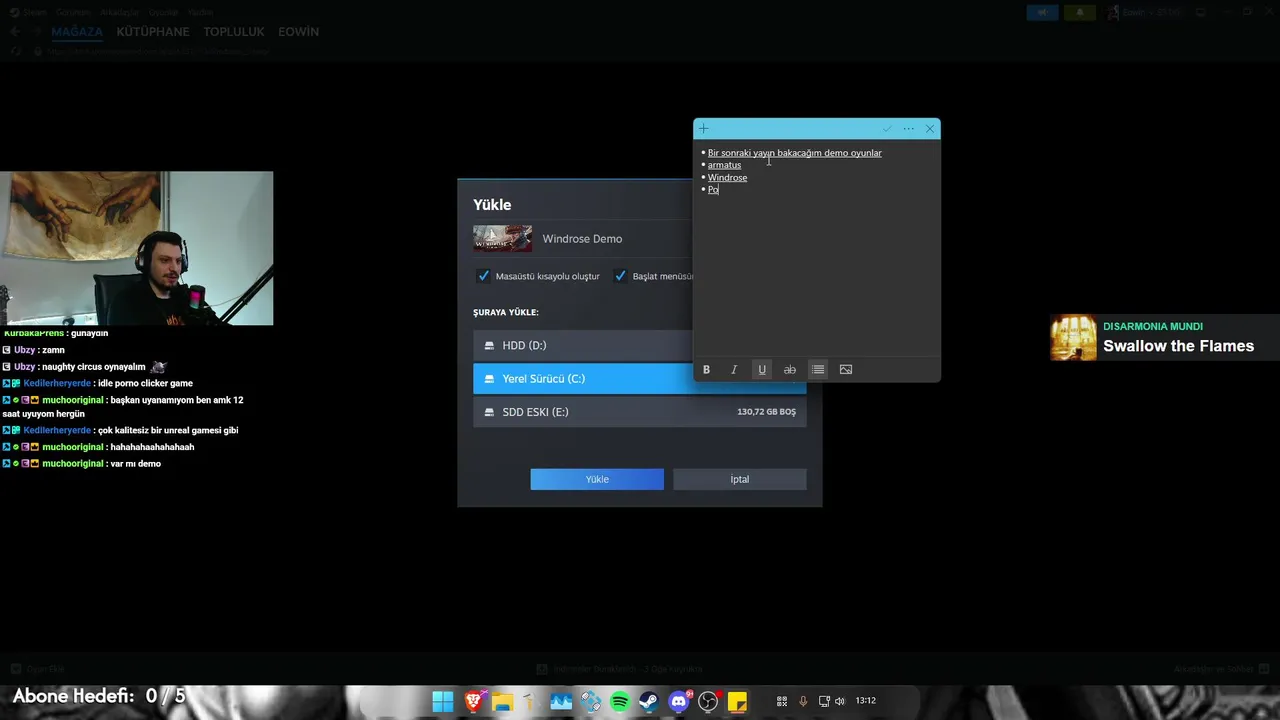Click 'Bir sonraki yayın bakacağım demo oyunlar' line
This screenshot has width=1280, height=720.
[795, 153]
